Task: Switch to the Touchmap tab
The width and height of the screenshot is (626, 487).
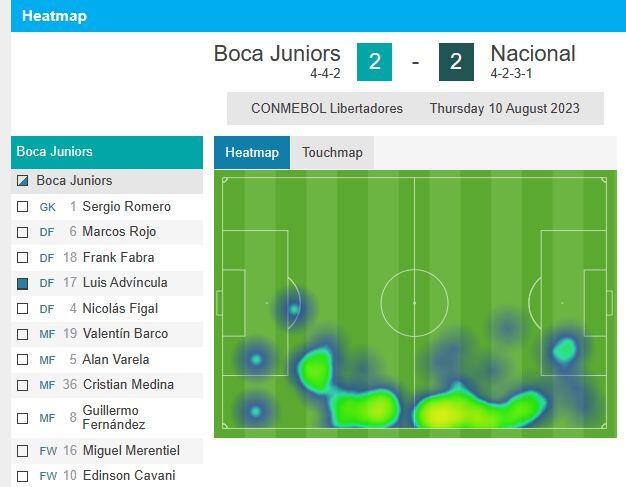Action: [x=333, y=153]
